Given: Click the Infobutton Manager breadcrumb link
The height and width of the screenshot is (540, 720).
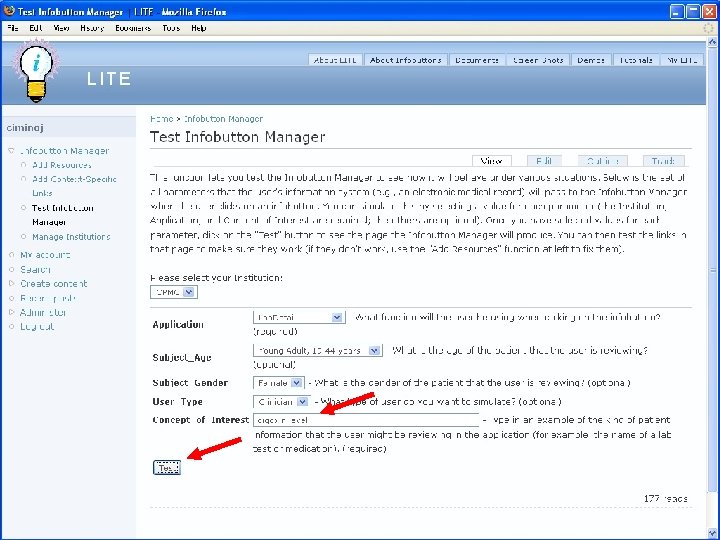Looking at the screenshot, I should [223, 118].
